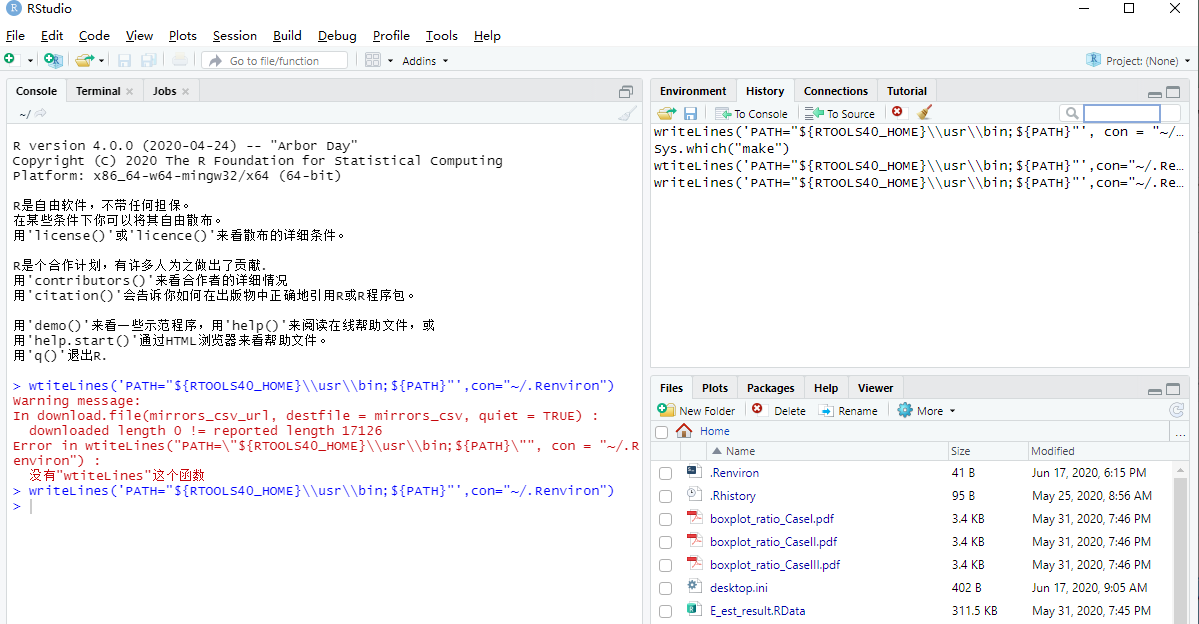Open the Code menu
The width and height of the screenshot is (1199, 624).
[x=94, y=35]
